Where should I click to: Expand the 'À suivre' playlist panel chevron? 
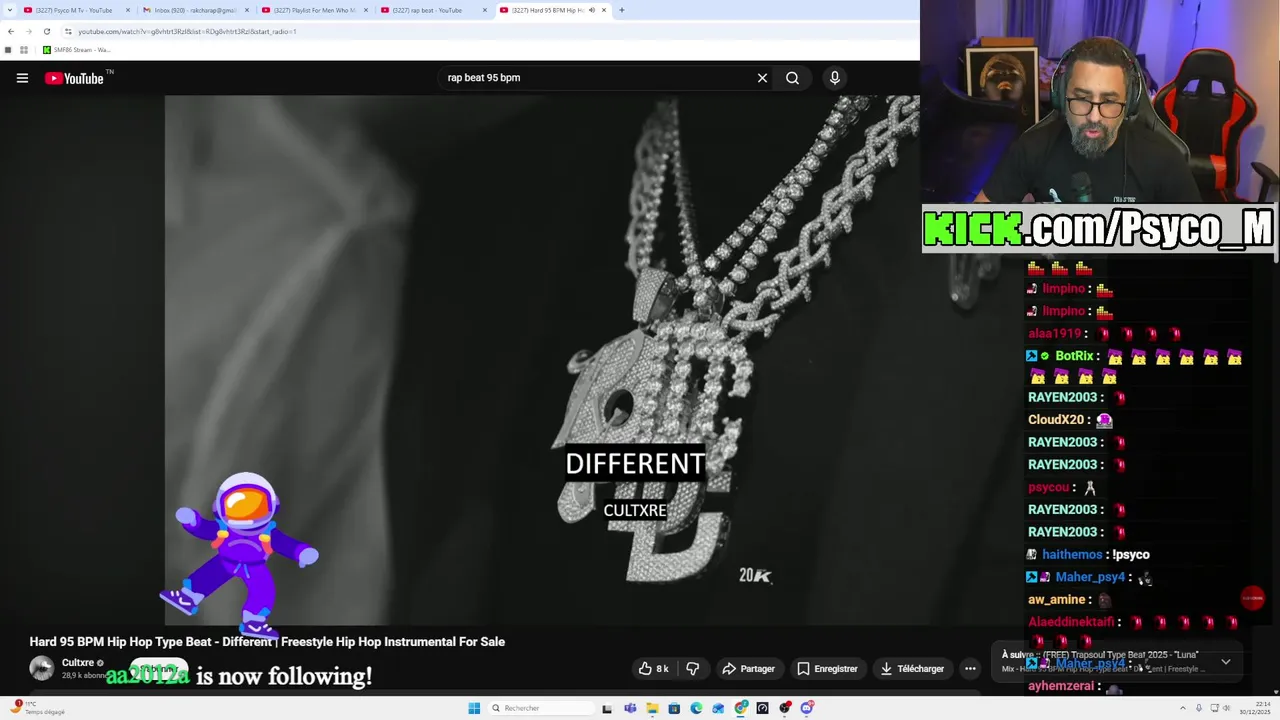coord(1225,661)
